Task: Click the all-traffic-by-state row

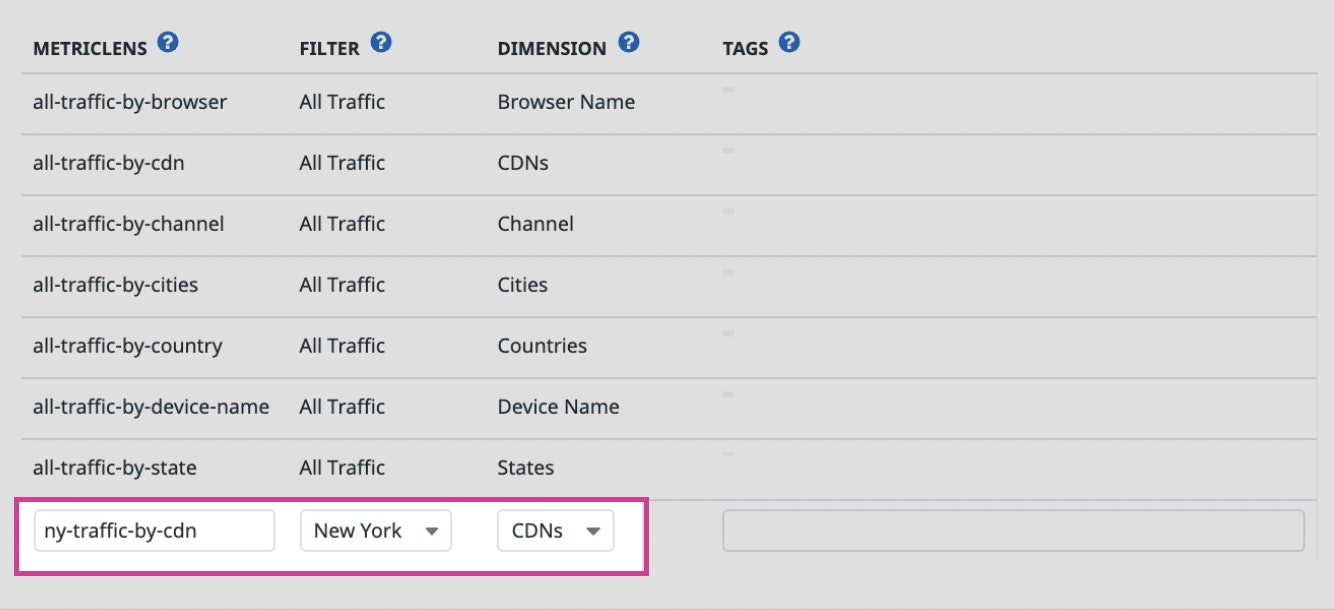Action: click(x=114, y=468)
